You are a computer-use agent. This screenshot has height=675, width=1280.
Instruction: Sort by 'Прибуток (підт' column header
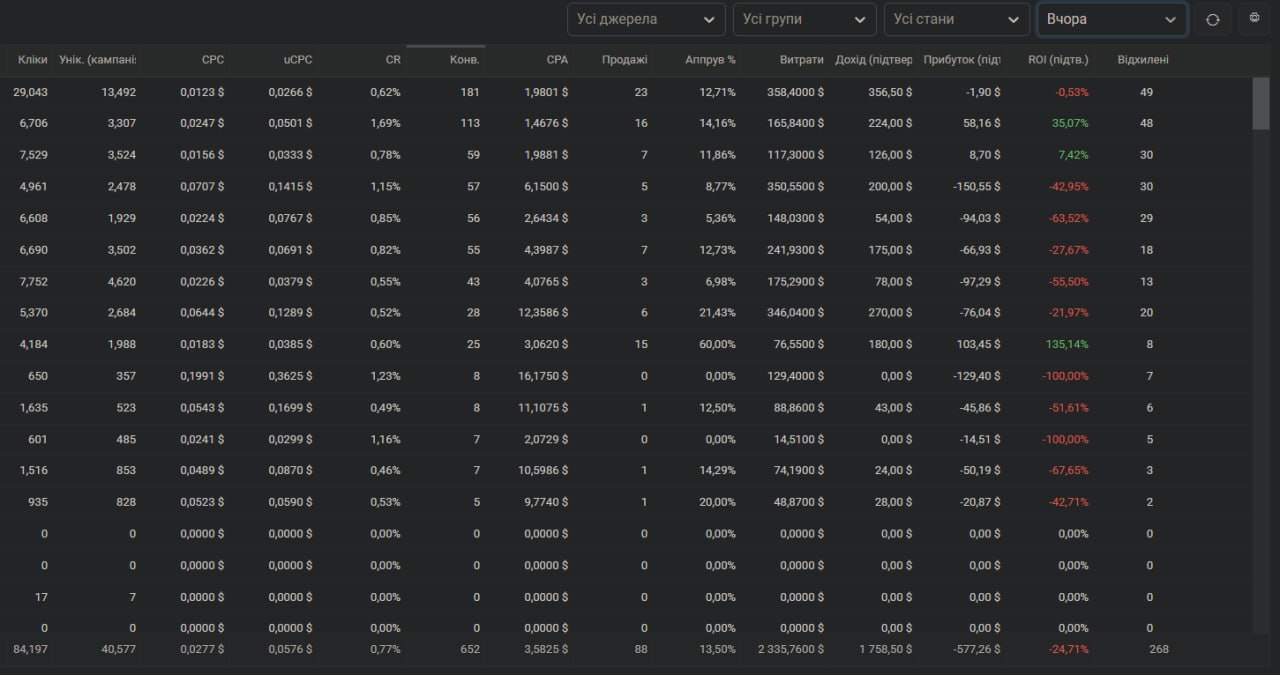[962, 60]
